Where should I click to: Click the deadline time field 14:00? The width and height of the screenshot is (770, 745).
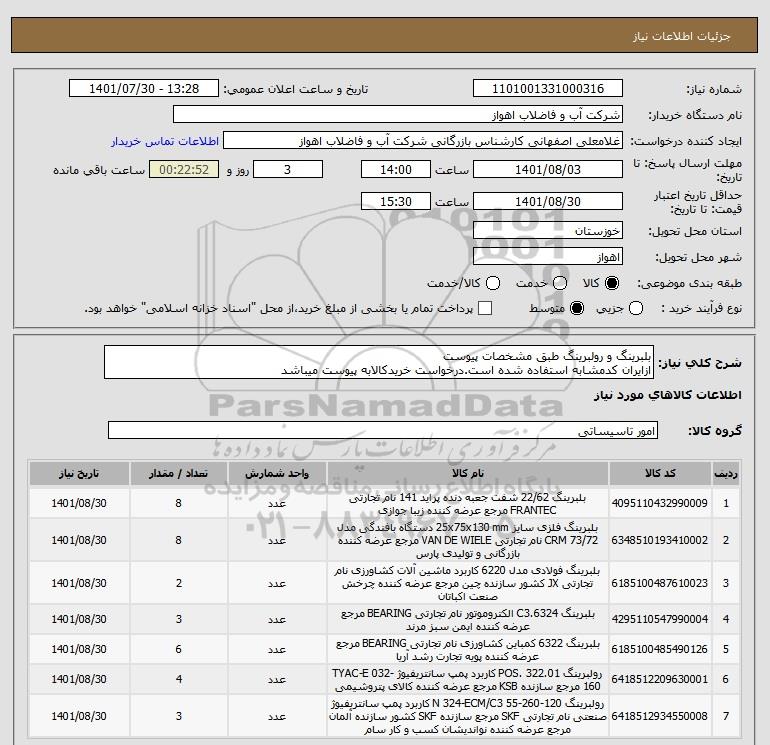coord(396,169)
